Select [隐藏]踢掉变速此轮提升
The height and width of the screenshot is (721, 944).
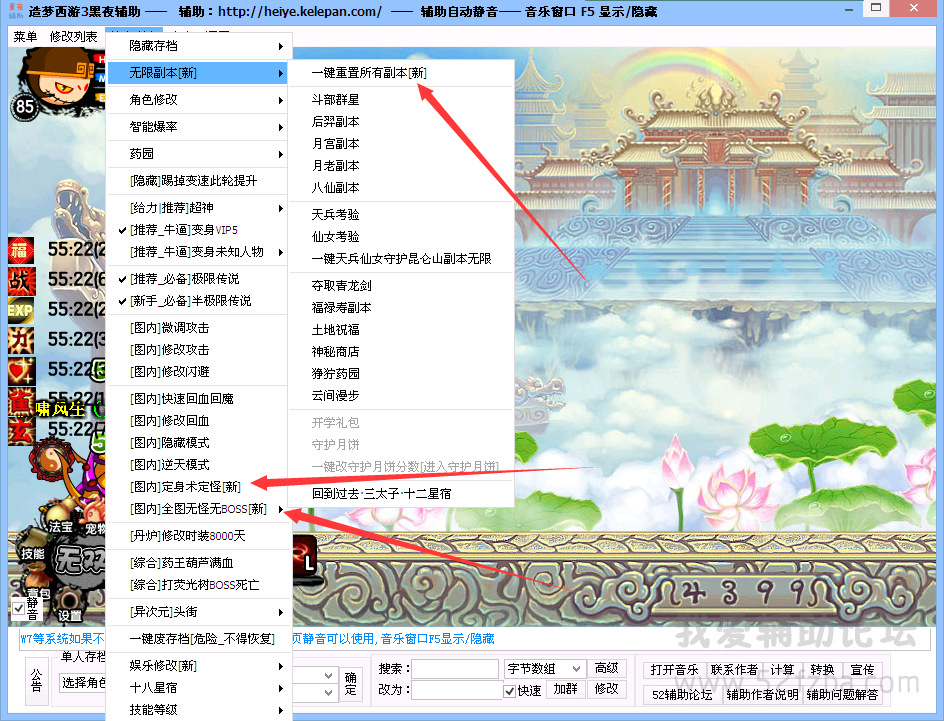[196, 181]
